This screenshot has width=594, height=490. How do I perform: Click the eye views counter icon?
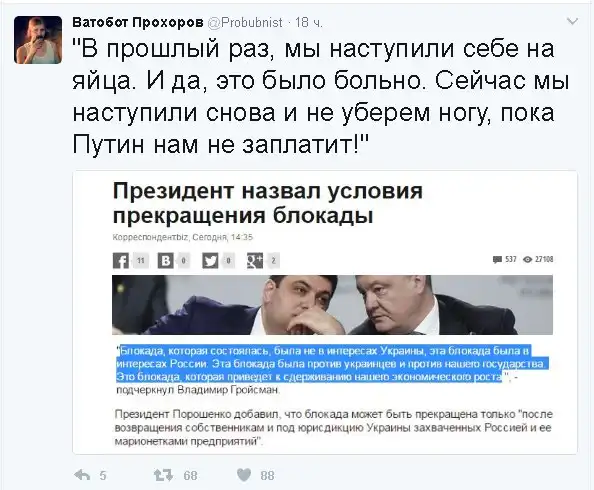[527, 260]
